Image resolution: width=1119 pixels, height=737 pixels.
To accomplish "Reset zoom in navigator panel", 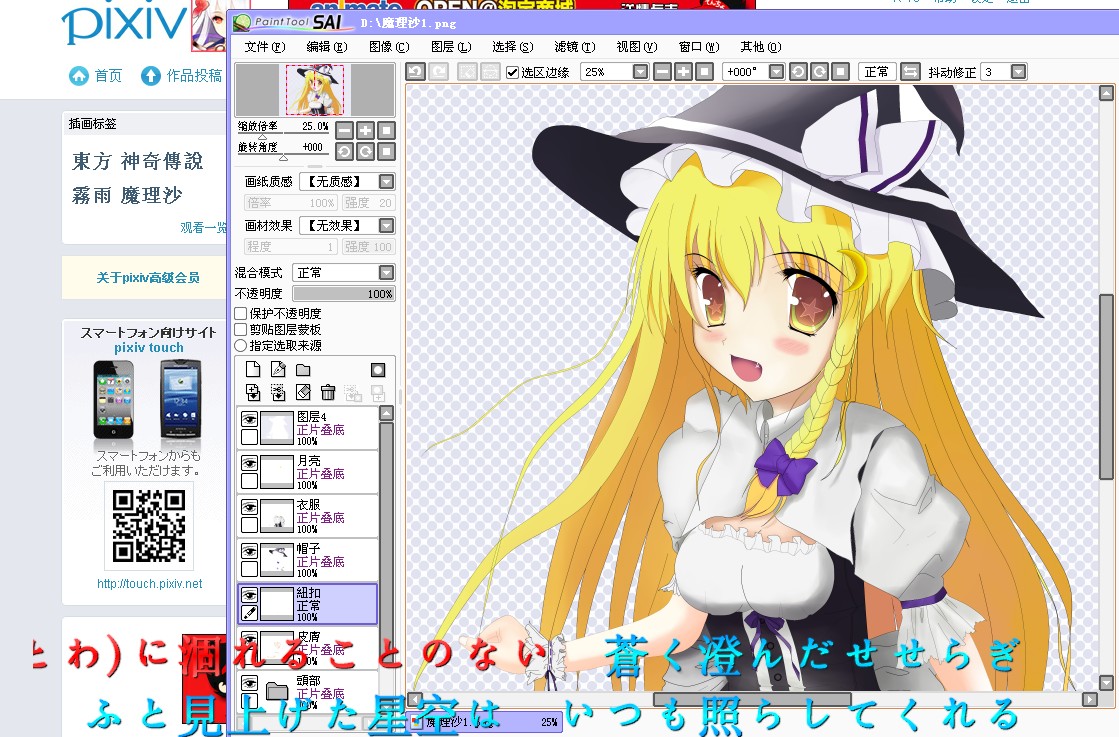I will coord(386,131).
